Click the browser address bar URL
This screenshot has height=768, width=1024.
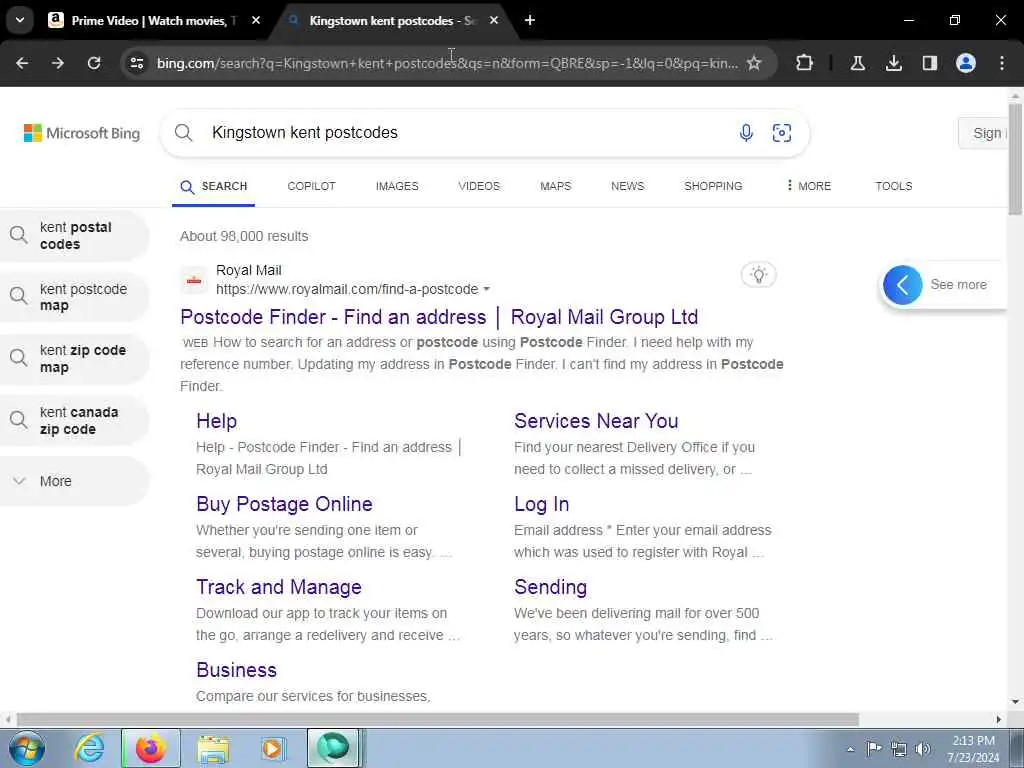(x=447, y=63)
